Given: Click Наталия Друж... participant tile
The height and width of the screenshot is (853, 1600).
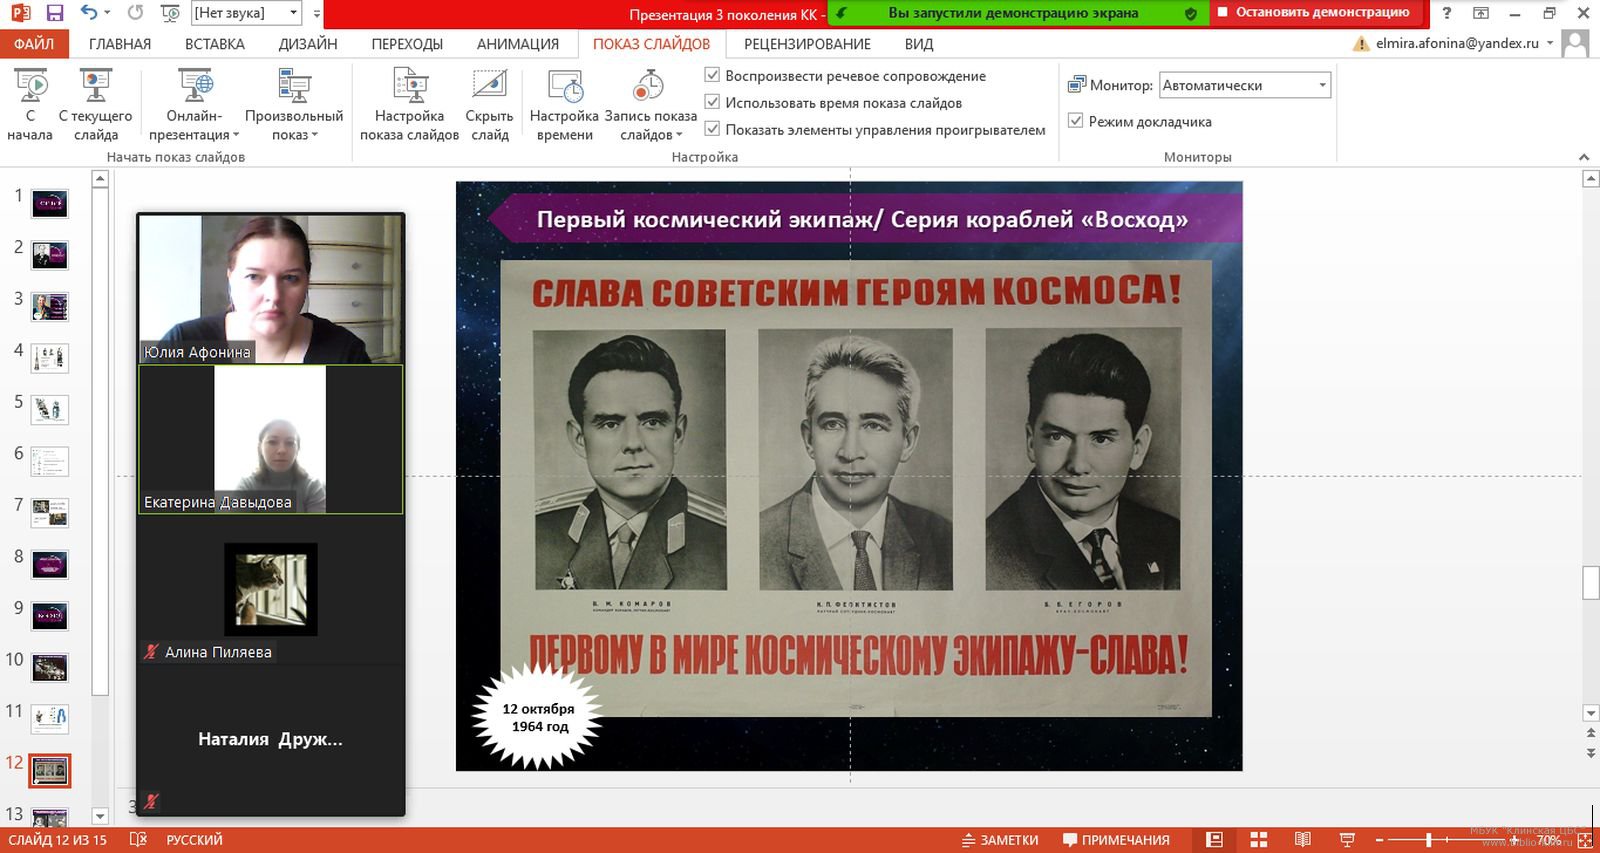Looking at the screenshot, I should 270,740.
